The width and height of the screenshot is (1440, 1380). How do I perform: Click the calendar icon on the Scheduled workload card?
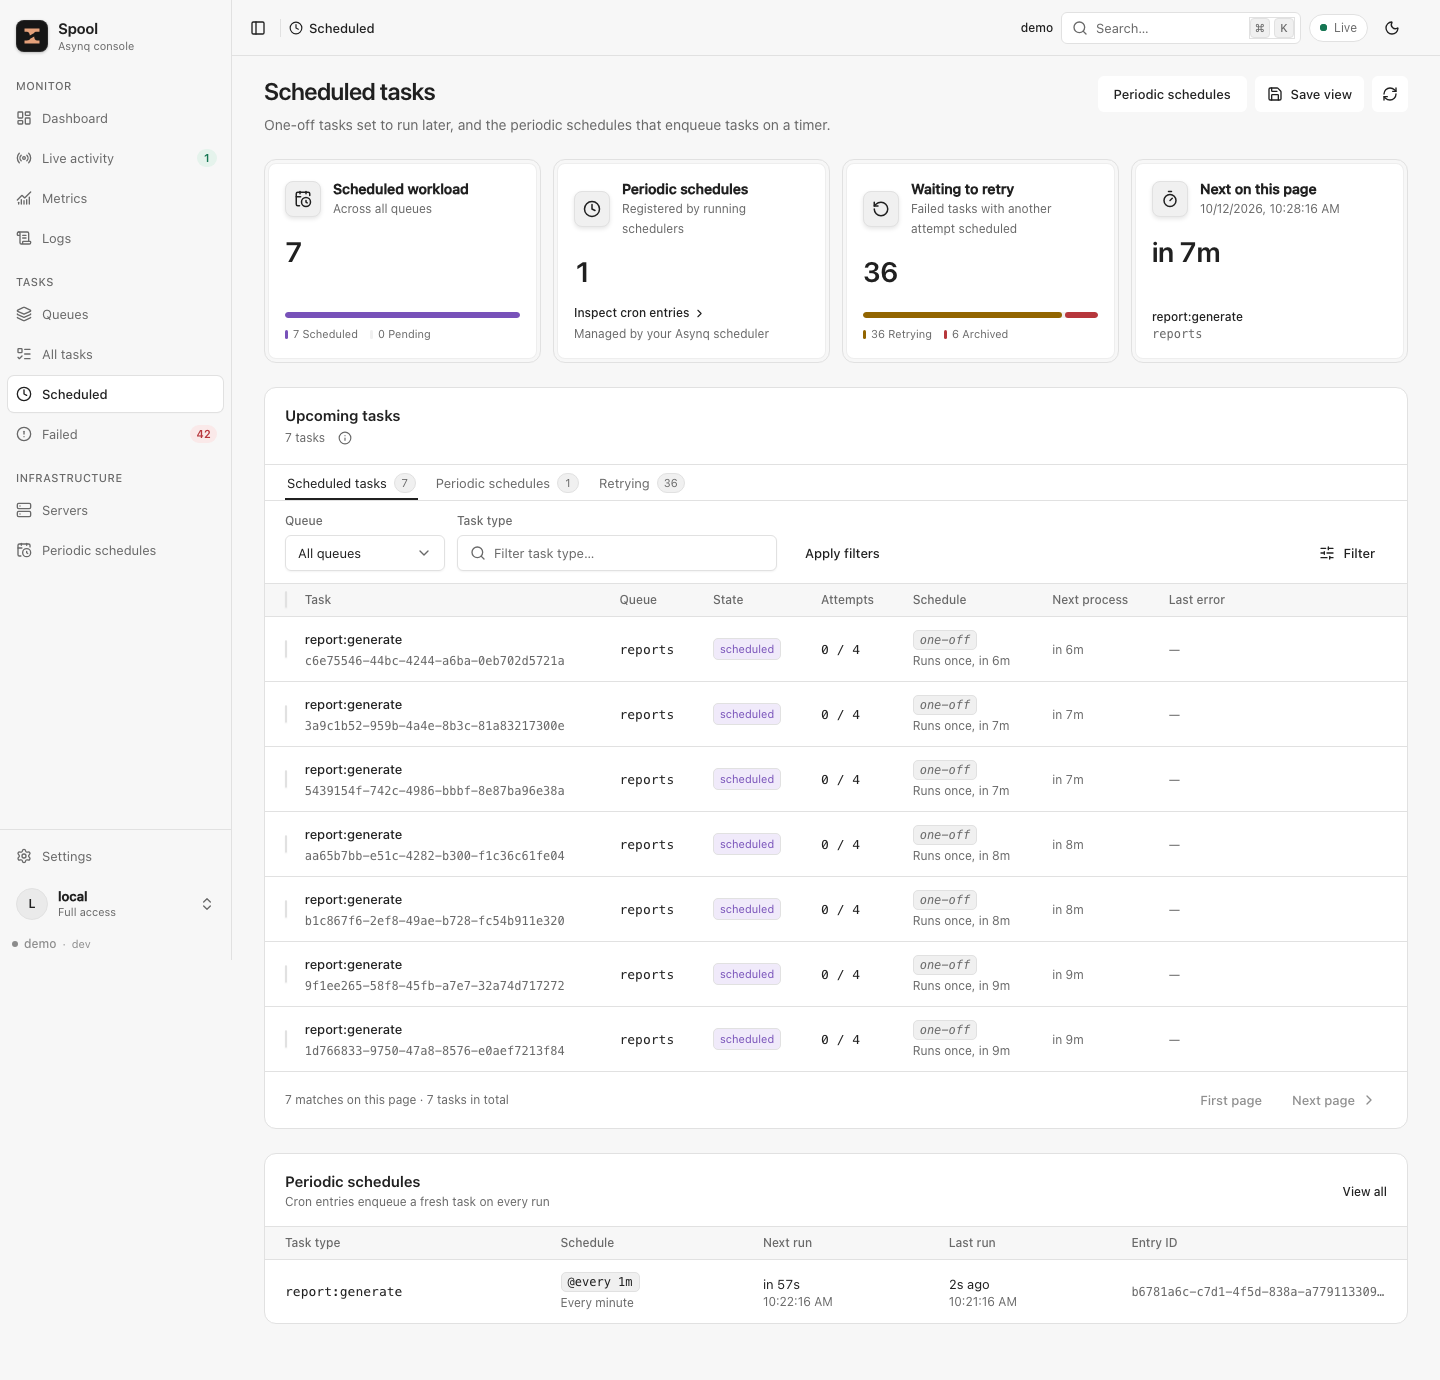coord(303,199)
